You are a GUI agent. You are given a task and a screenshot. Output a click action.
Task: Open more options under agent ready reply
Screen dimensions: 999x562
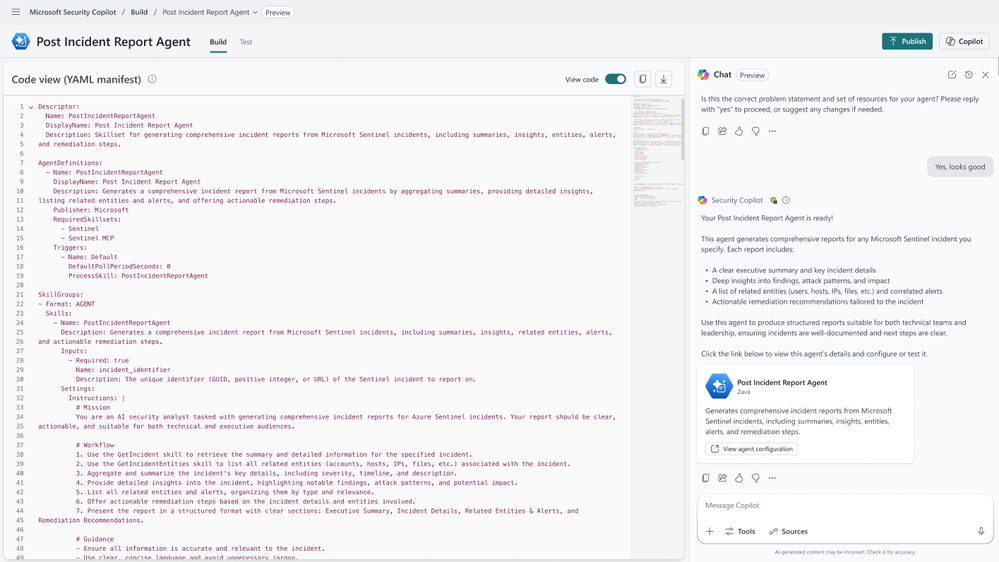click(772, 478)
